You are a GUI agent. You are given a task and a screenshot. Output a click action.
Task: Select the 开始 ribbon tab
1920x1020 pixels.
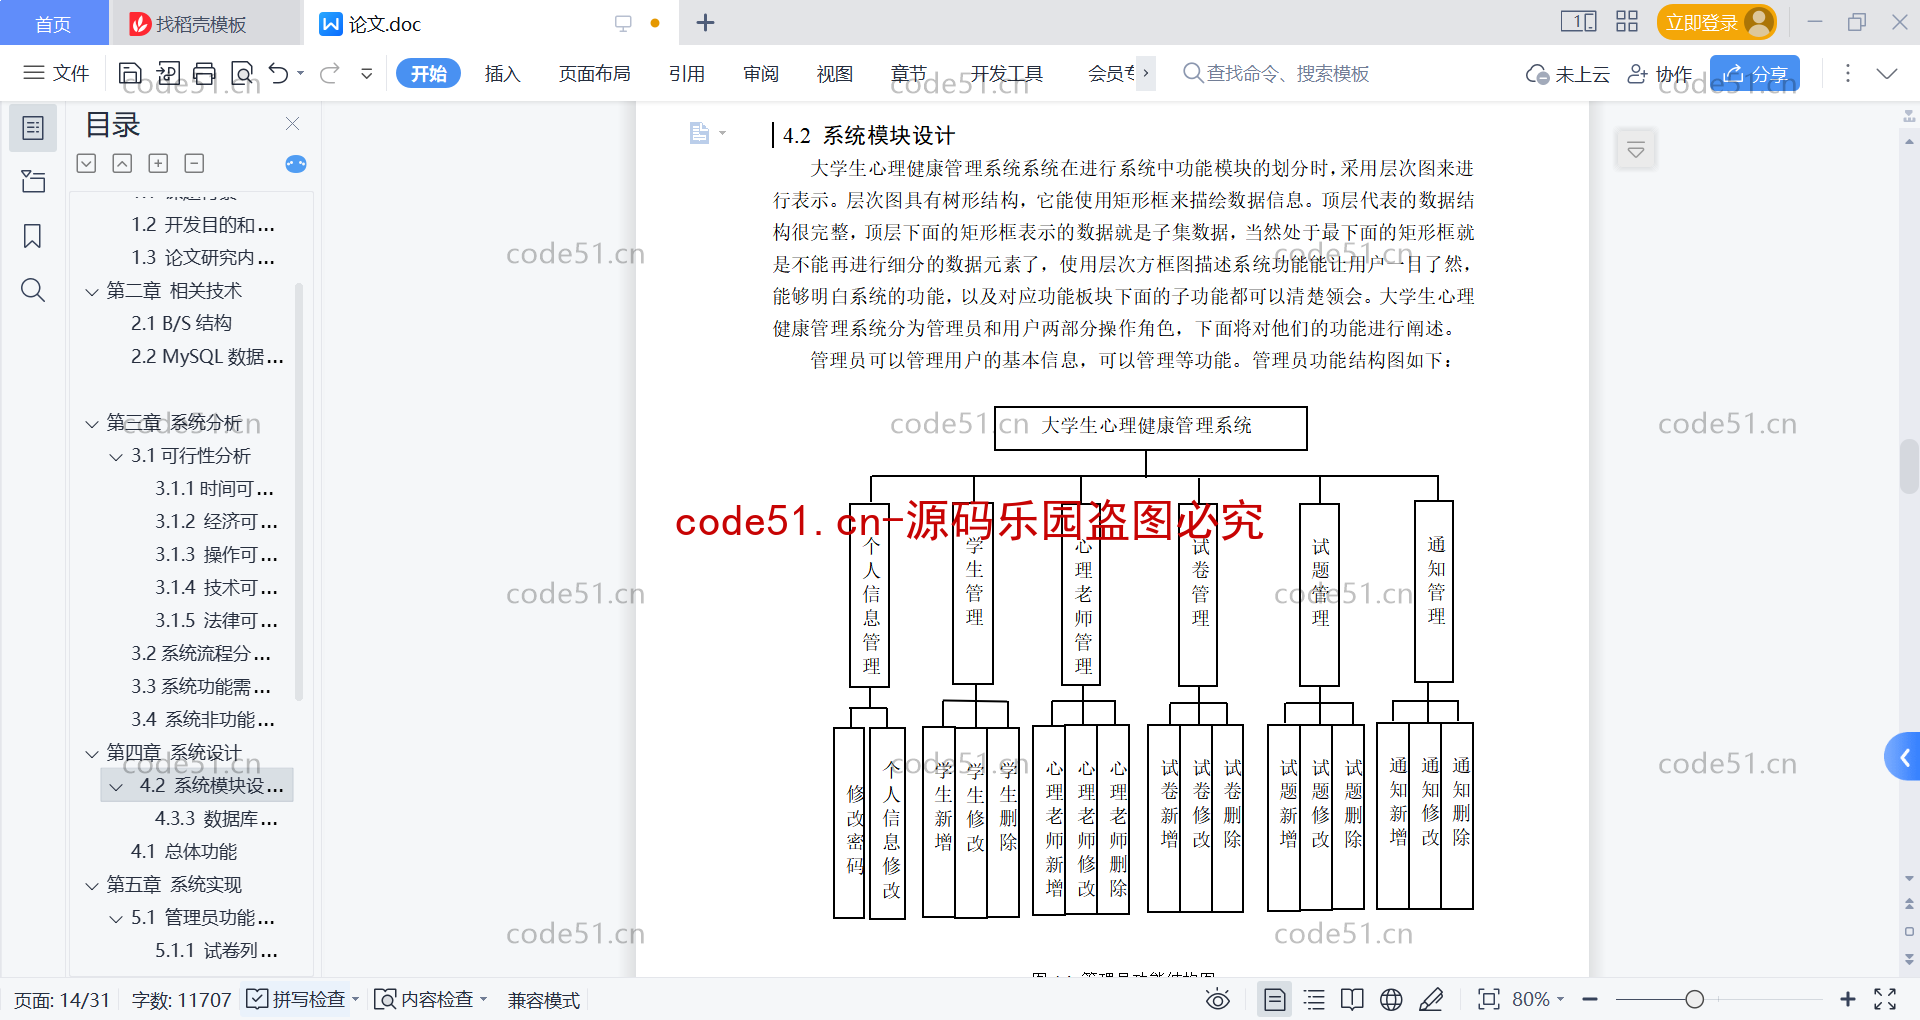(428, 73)
